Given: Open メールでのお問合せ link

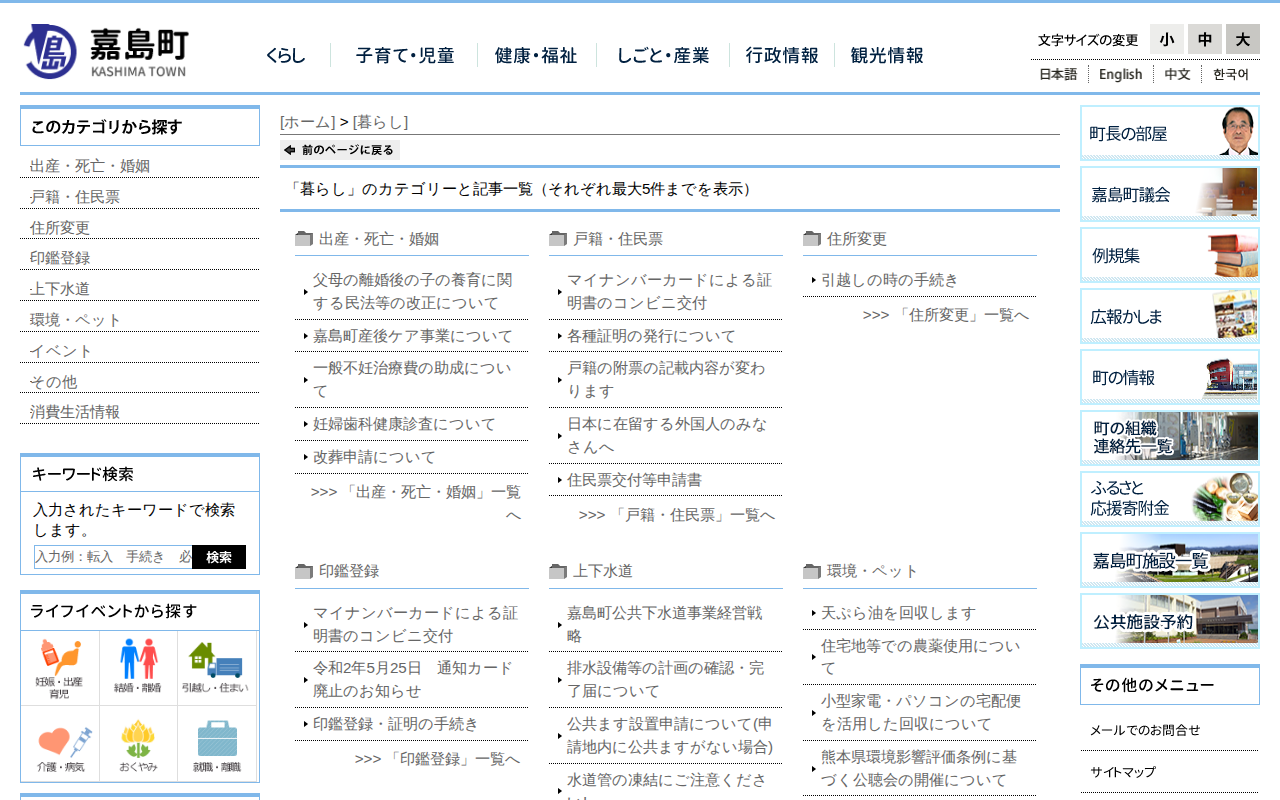Looking at the screenshot, I should click(x=1145, y=730).
